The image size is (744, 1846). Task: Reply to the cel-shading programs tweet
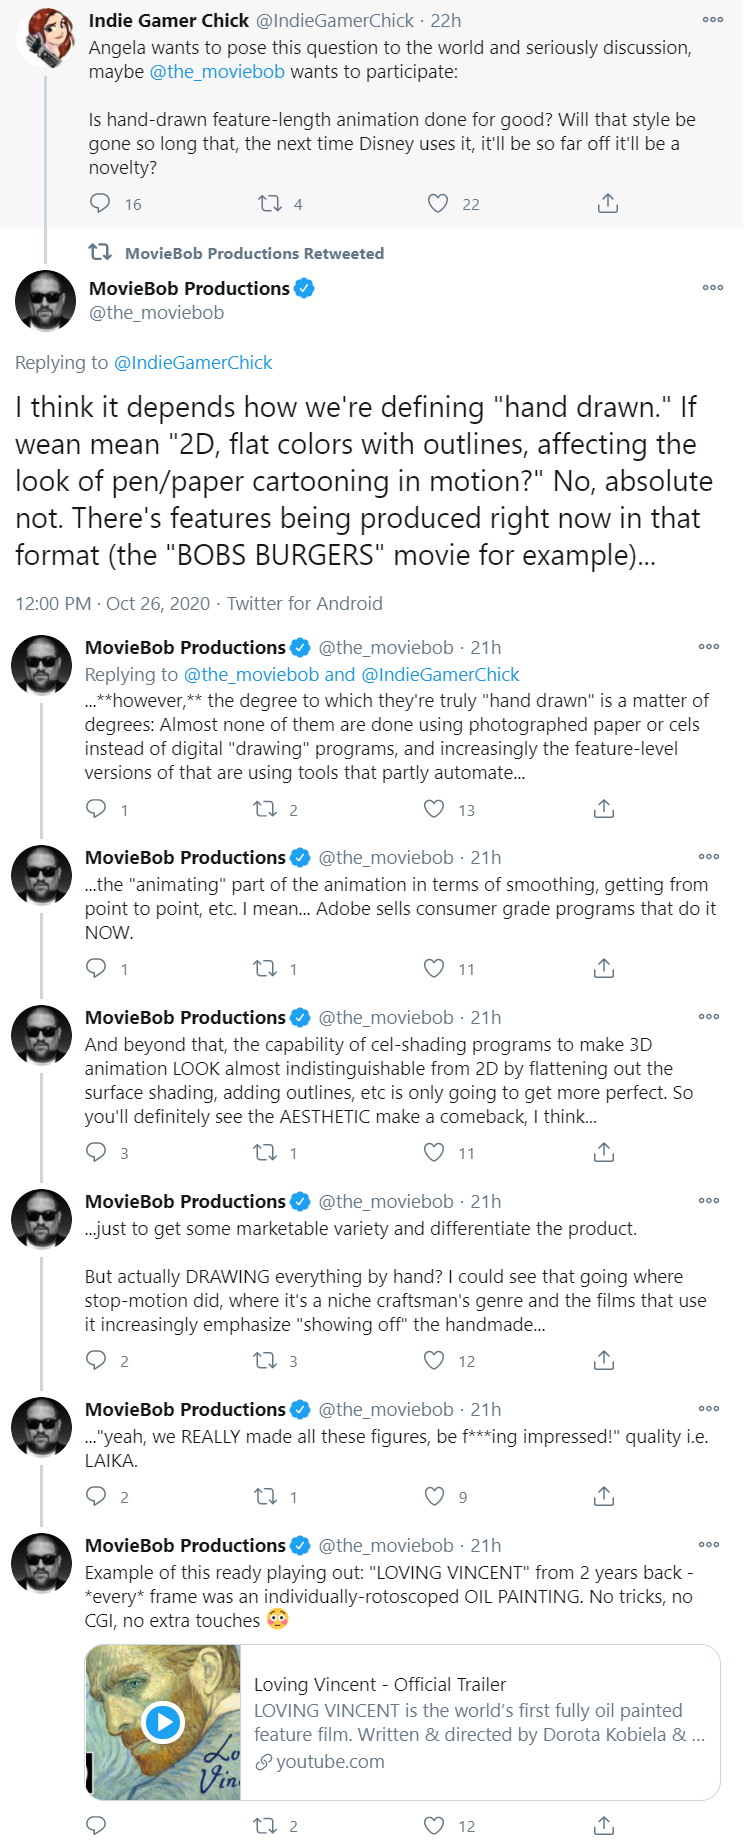click(x=96, y=1152)
